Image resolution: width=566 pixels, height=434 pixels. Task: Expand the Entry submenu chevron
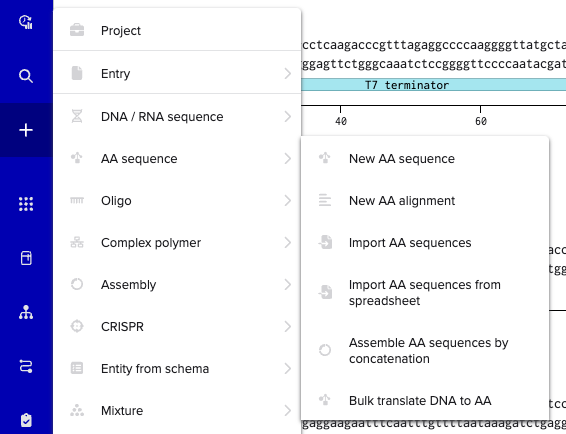288,74
